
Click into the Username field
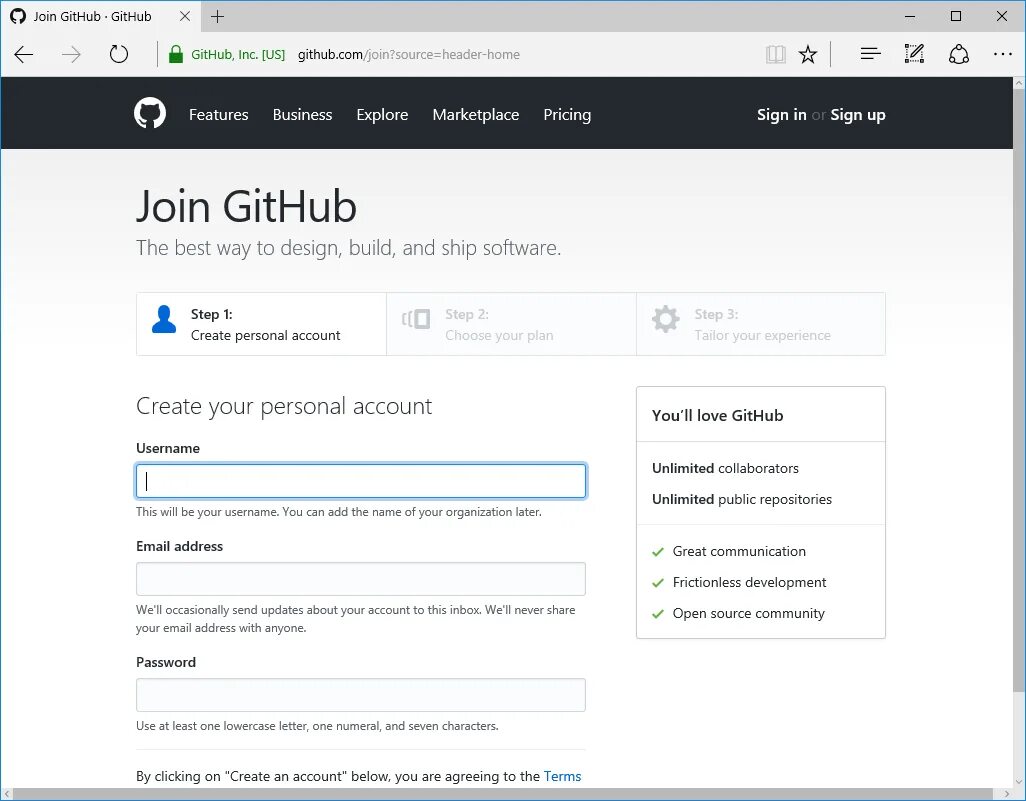361,481
